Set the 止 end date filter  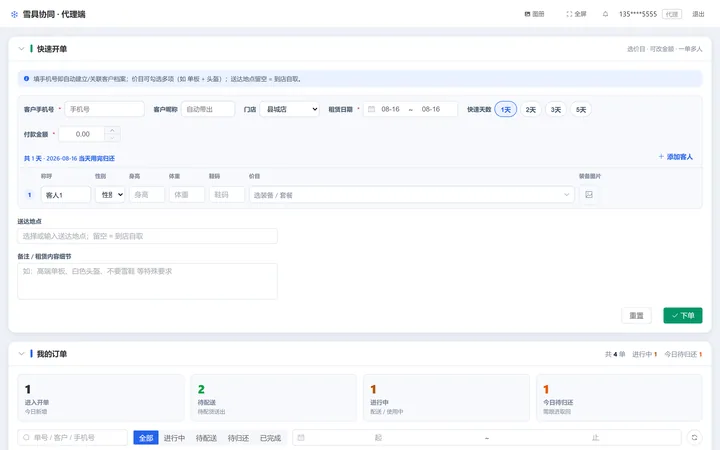[595, 438]
